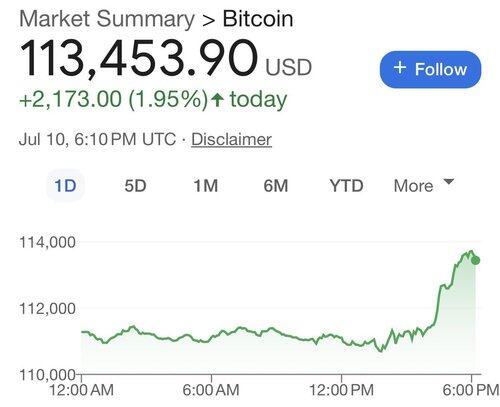Show the YTD chart range

(x=346, y=186)
